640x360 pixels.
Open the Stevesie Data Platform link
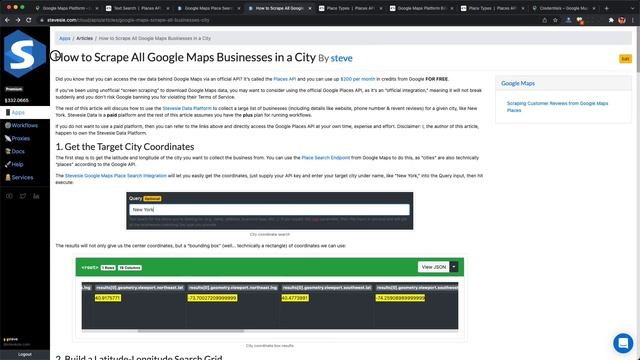[187, 109]
